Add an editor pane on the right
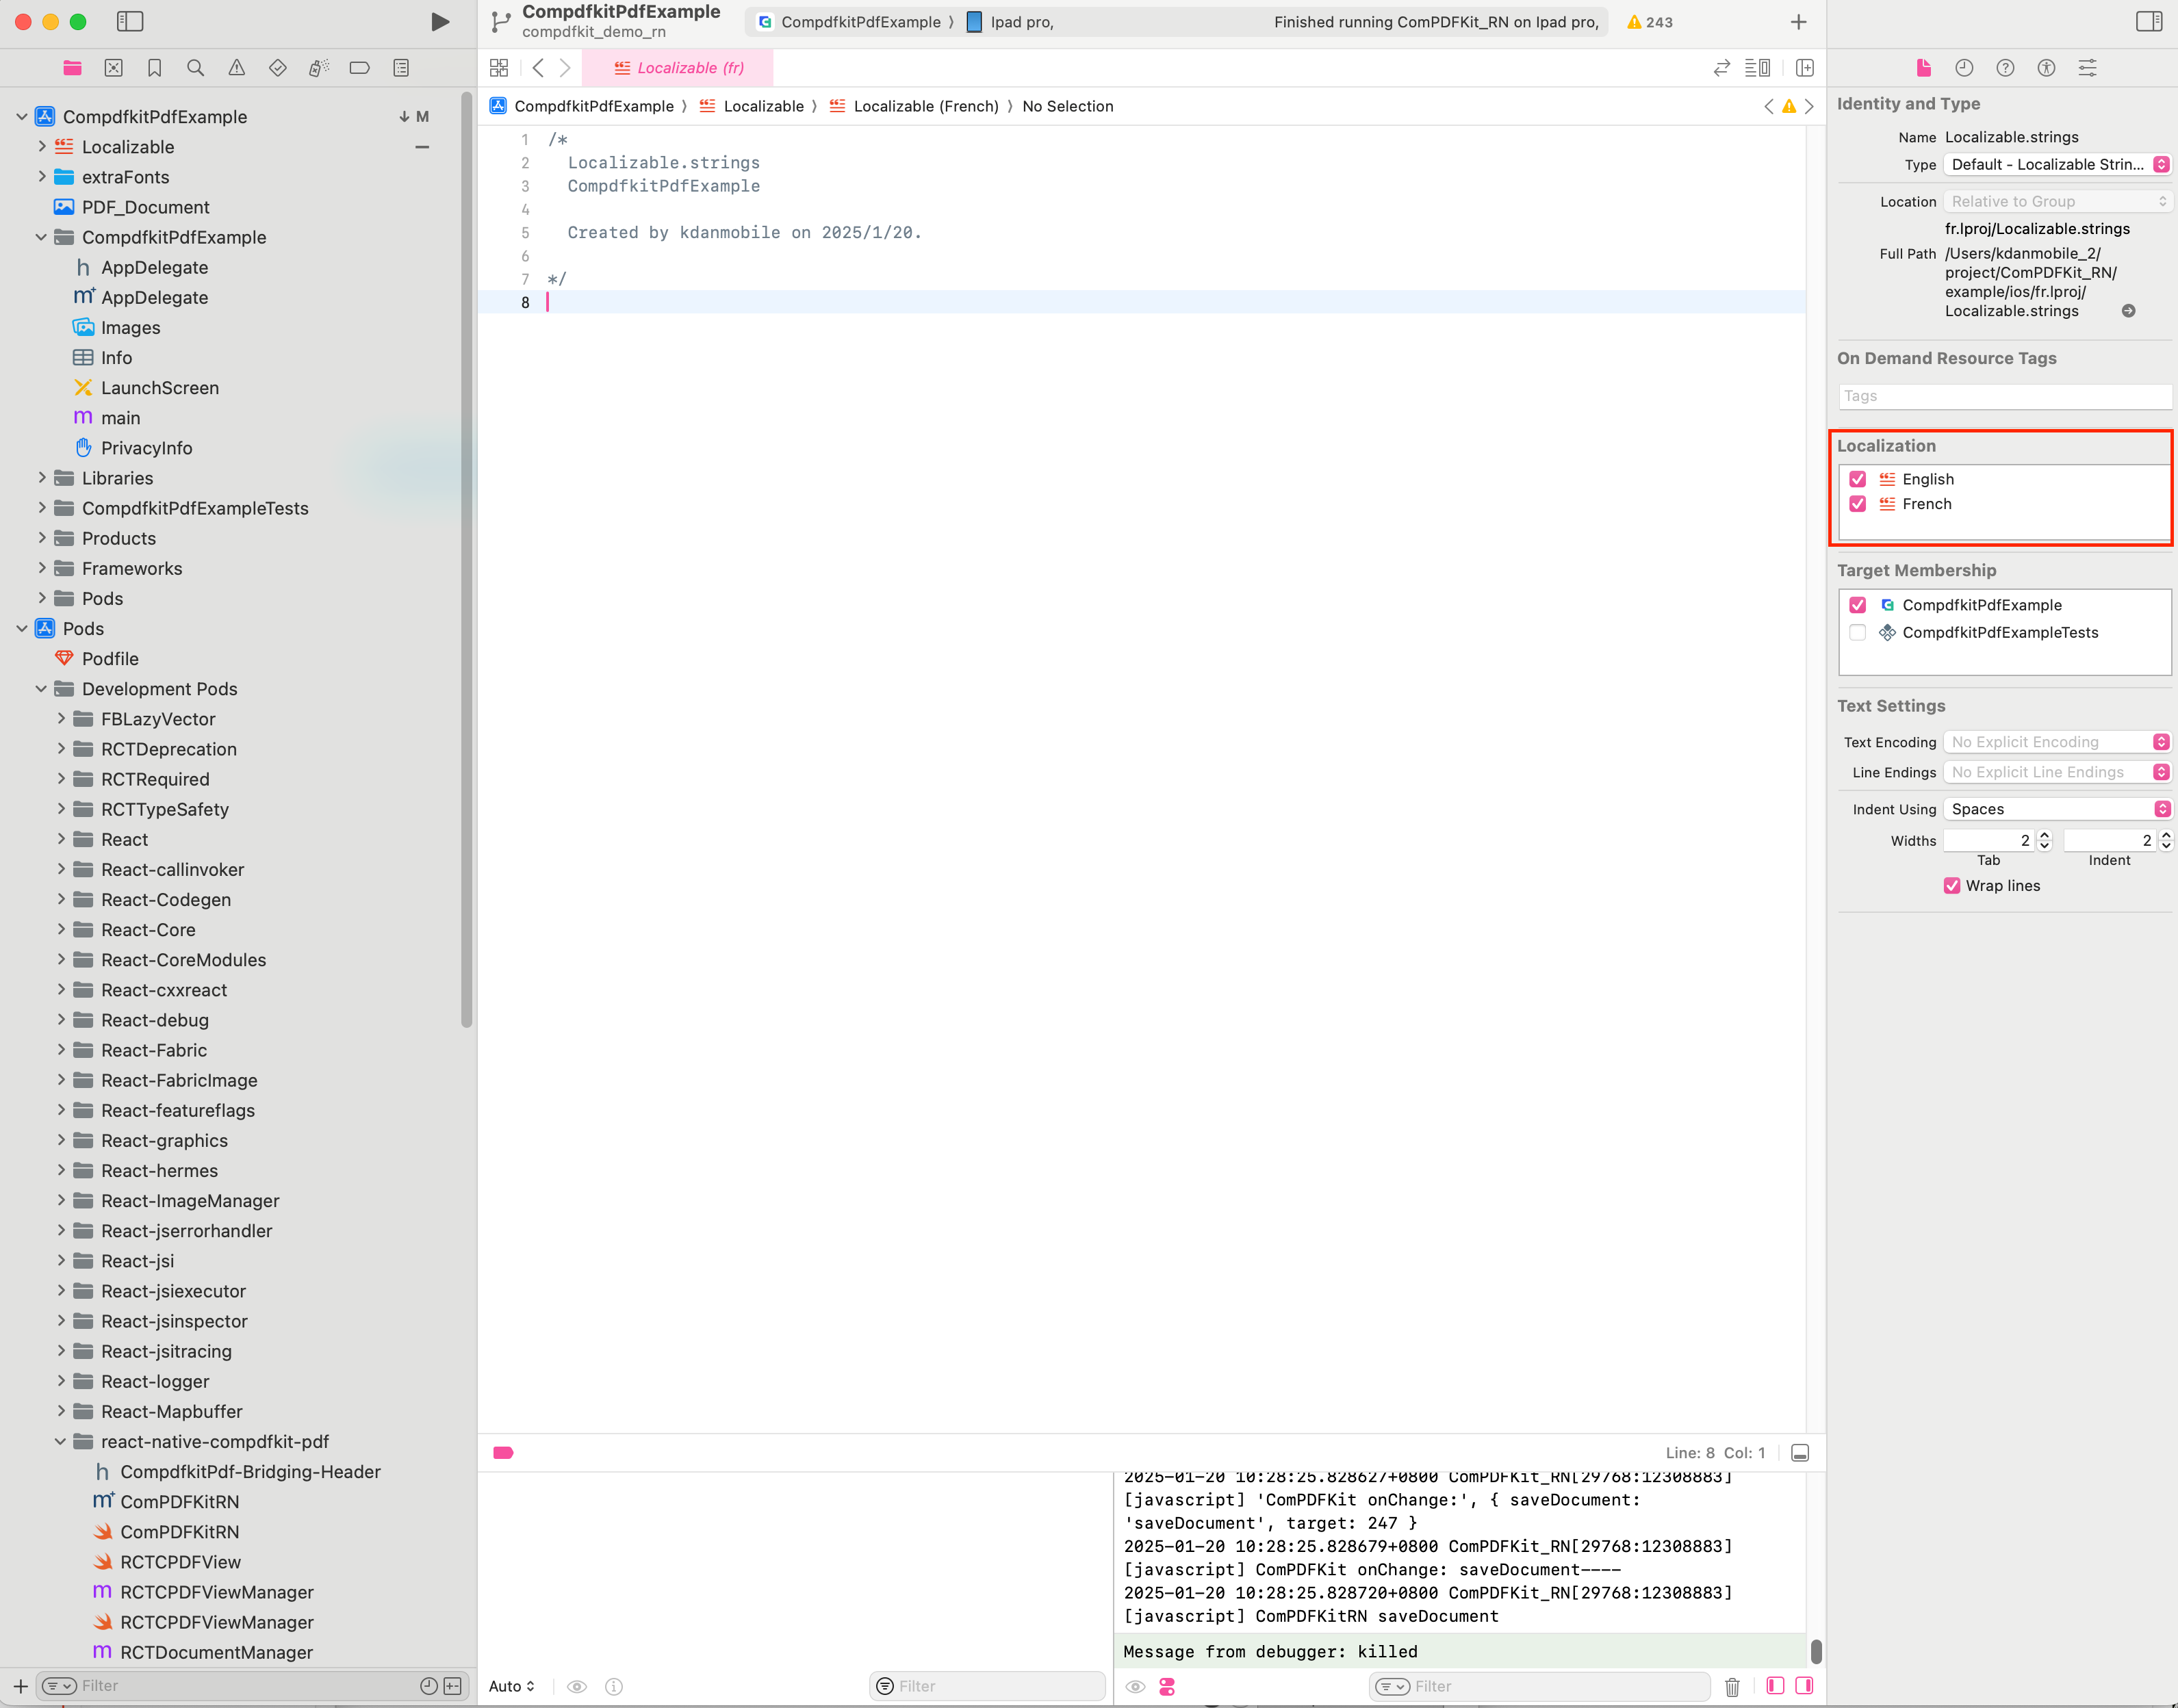 pos(1805,68)
